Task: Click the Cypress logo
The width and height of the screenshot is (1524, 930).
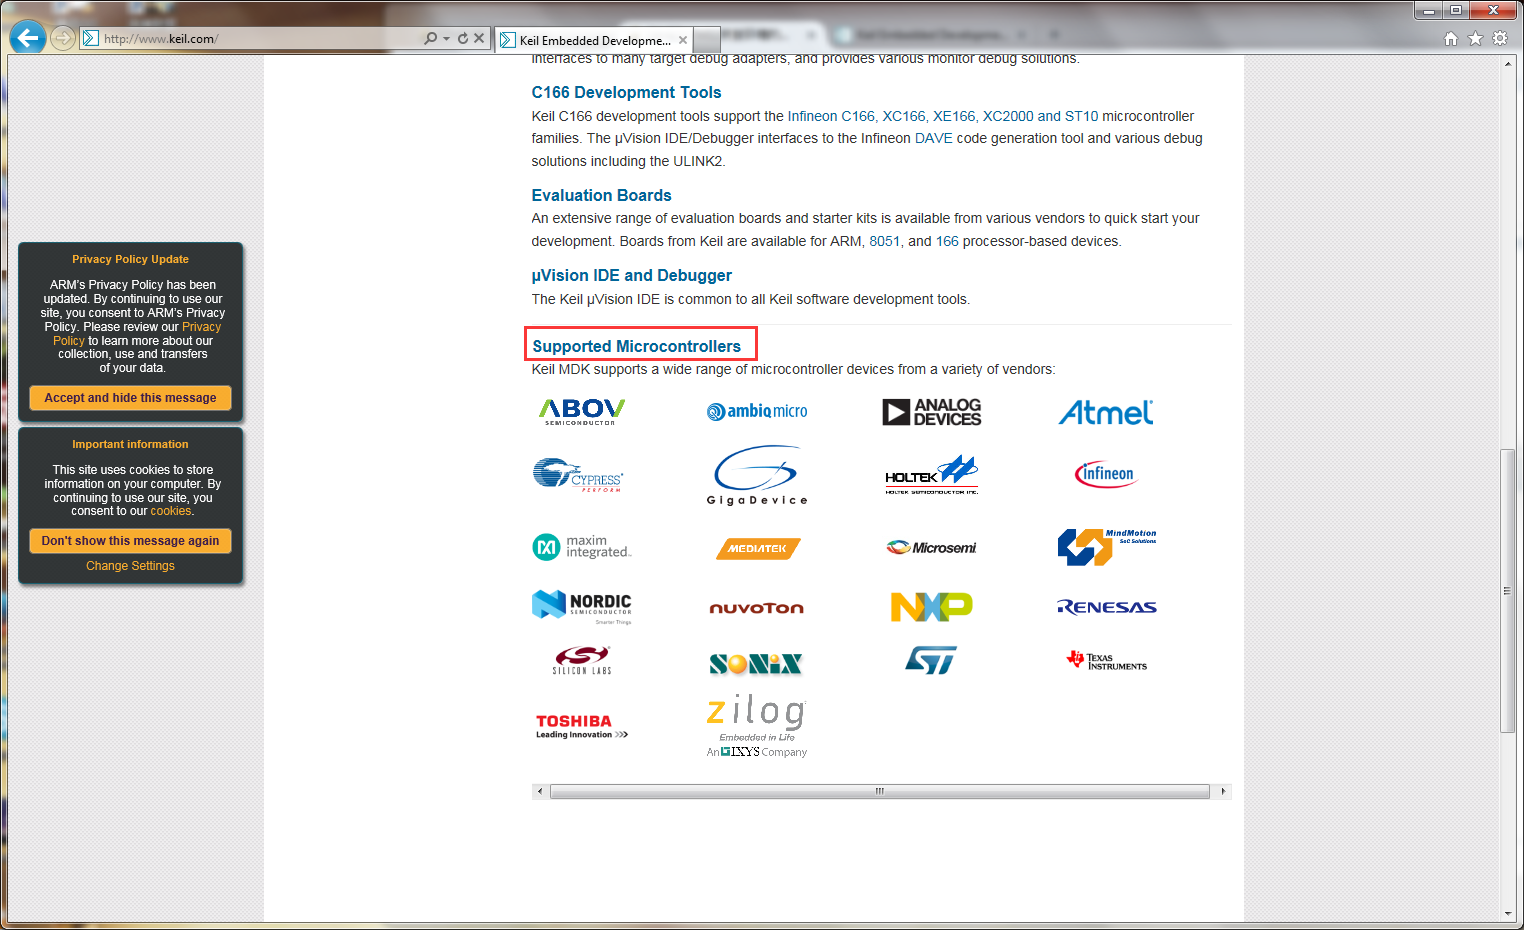Action: [578, 475]
